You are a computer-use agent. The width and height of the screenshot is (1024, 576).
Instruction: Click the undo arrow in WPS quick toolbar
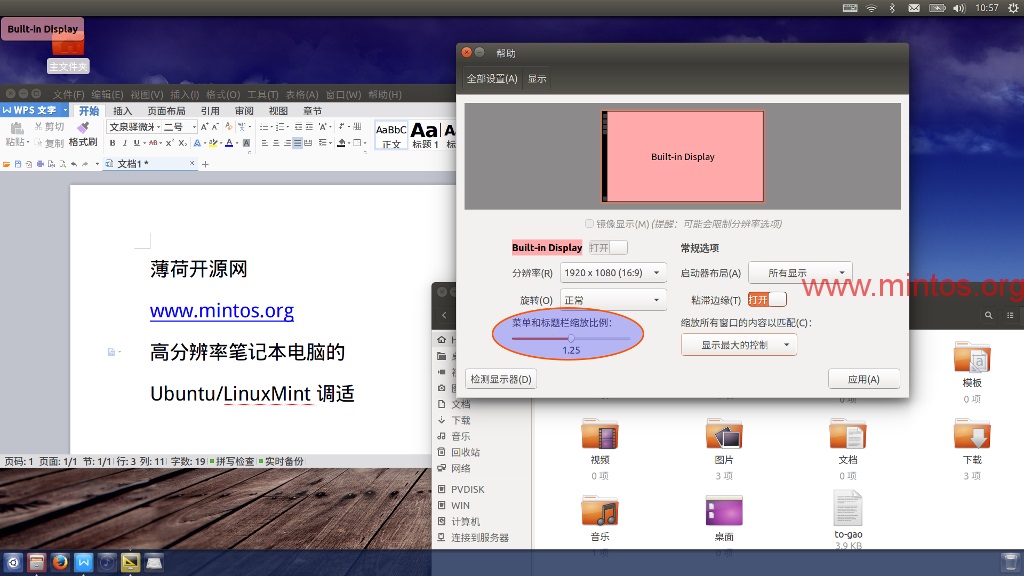point(74,164)
